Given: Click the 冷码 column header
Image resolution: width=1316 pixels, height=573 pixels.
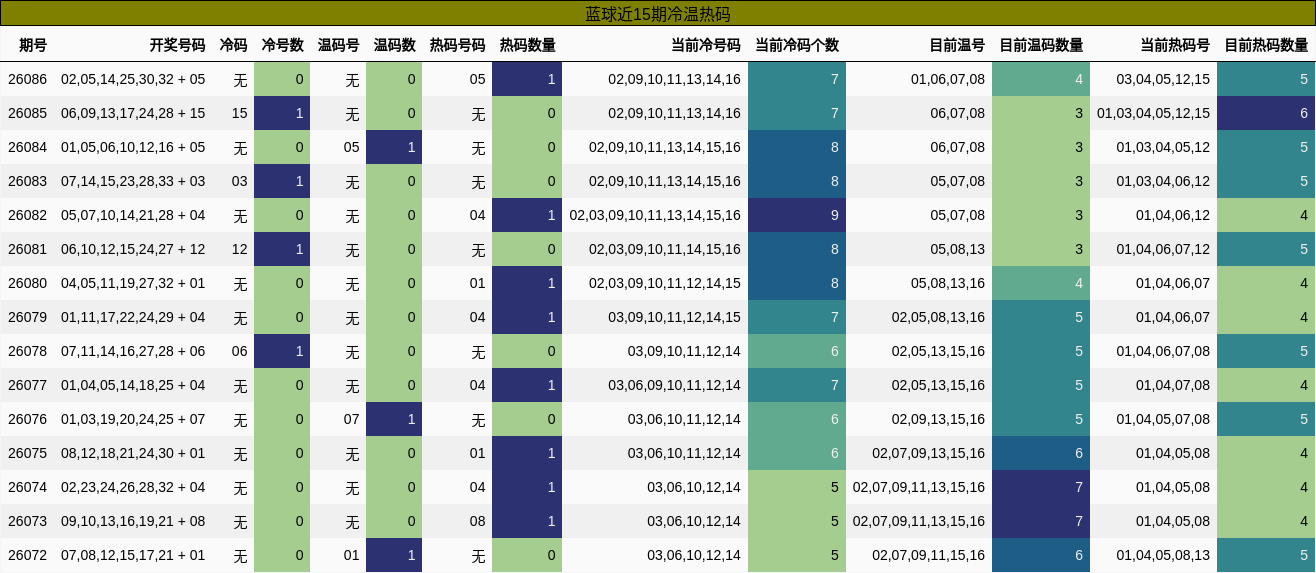Looking at the screenshot, I should tap(233, 45).
